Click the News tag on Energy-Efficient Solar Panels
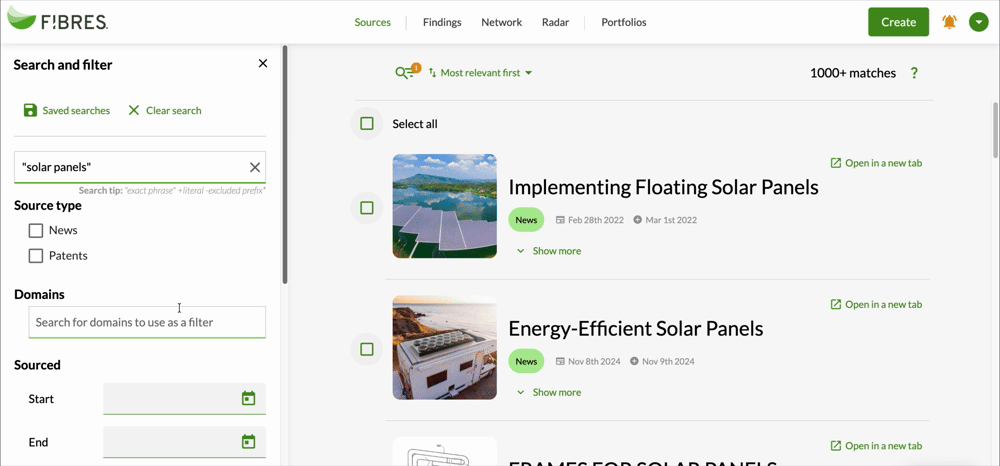 coord(526,361)
